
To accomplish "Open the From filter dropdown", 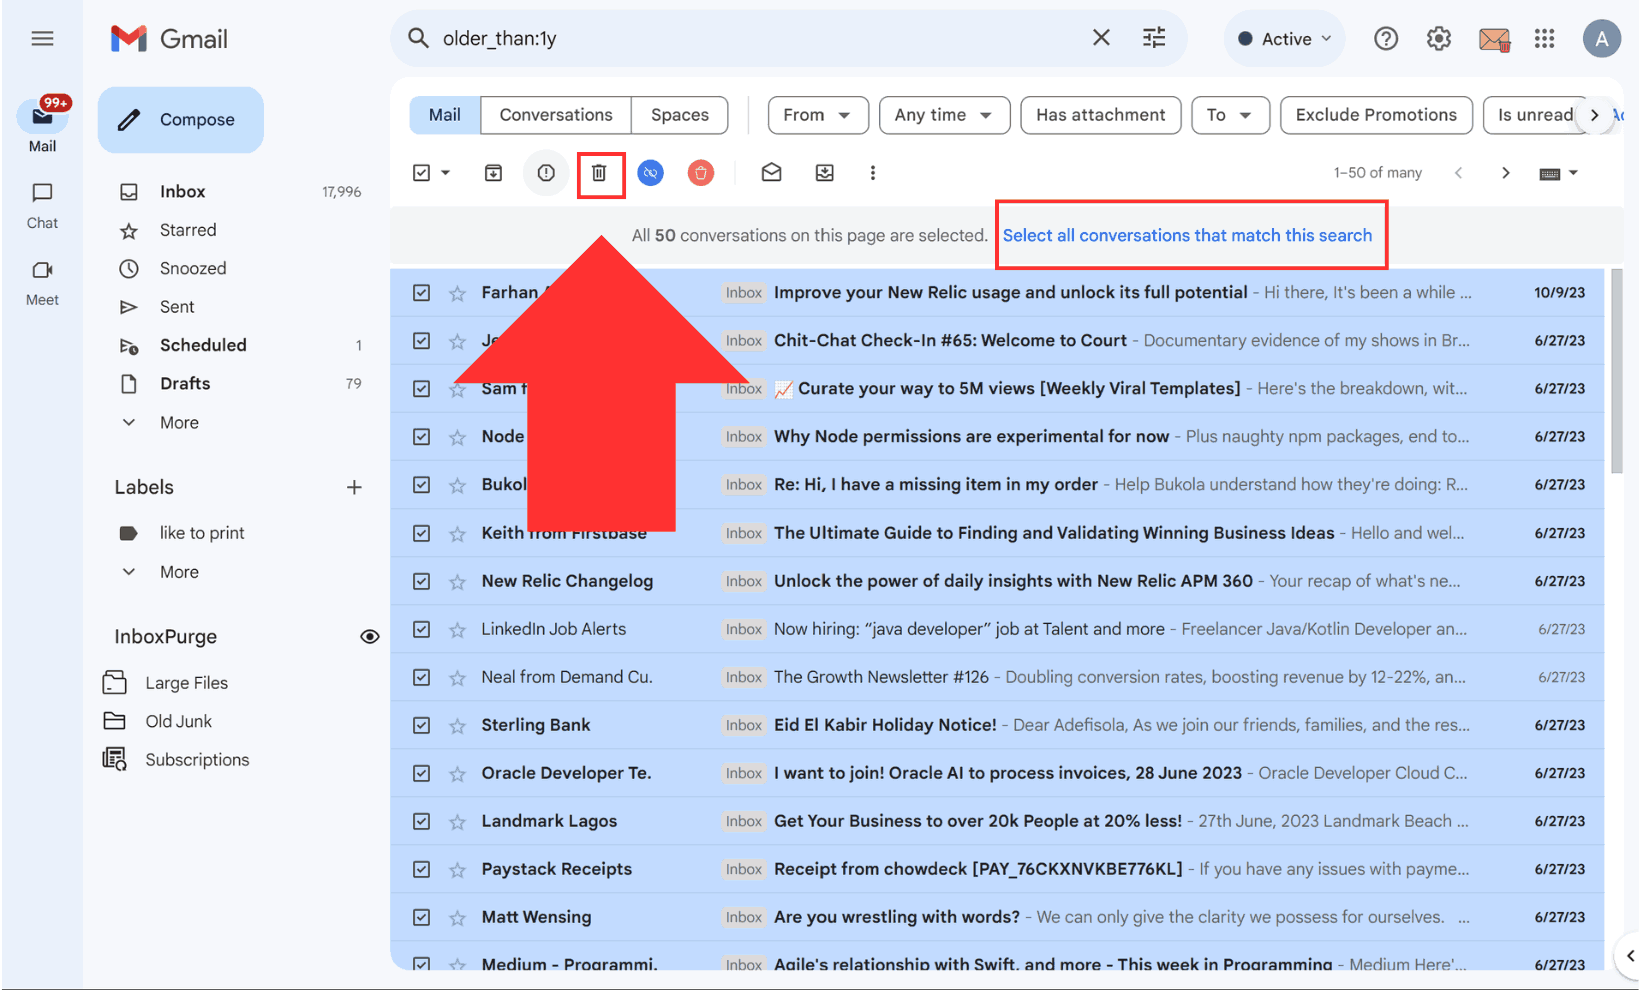I will pos(817,115).
